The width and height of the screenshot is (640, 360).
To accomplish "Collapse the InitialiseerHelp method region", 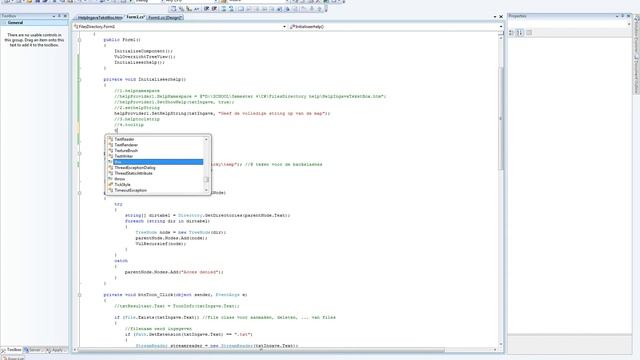I will 80,80.
